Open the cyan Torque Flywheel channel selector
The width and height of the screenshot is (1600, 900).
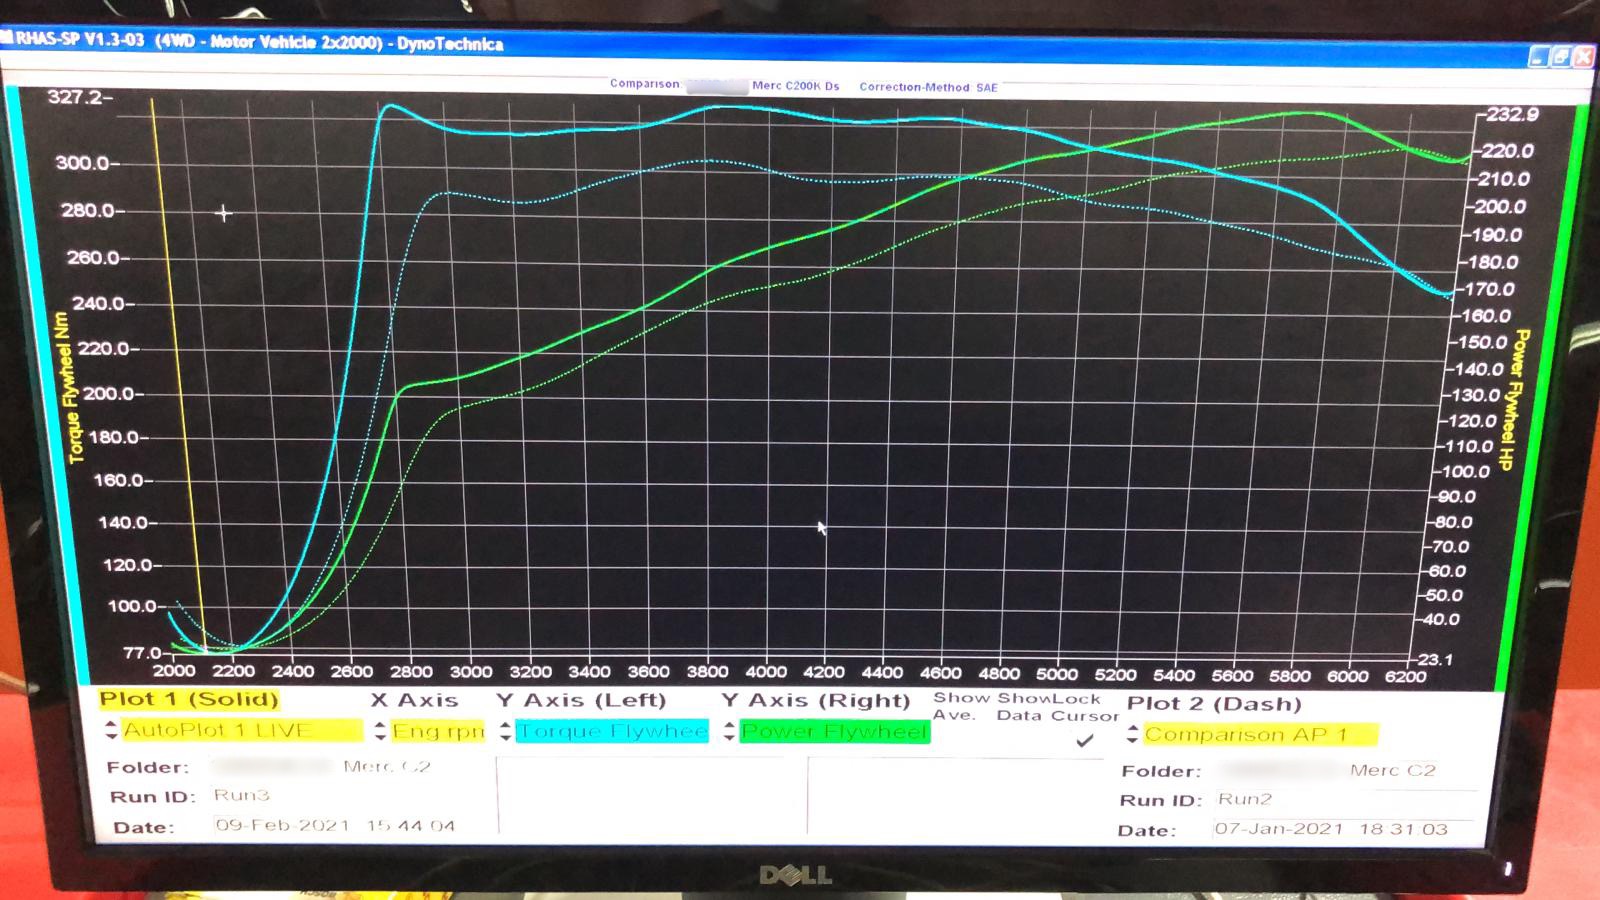[x=612, y=732]
